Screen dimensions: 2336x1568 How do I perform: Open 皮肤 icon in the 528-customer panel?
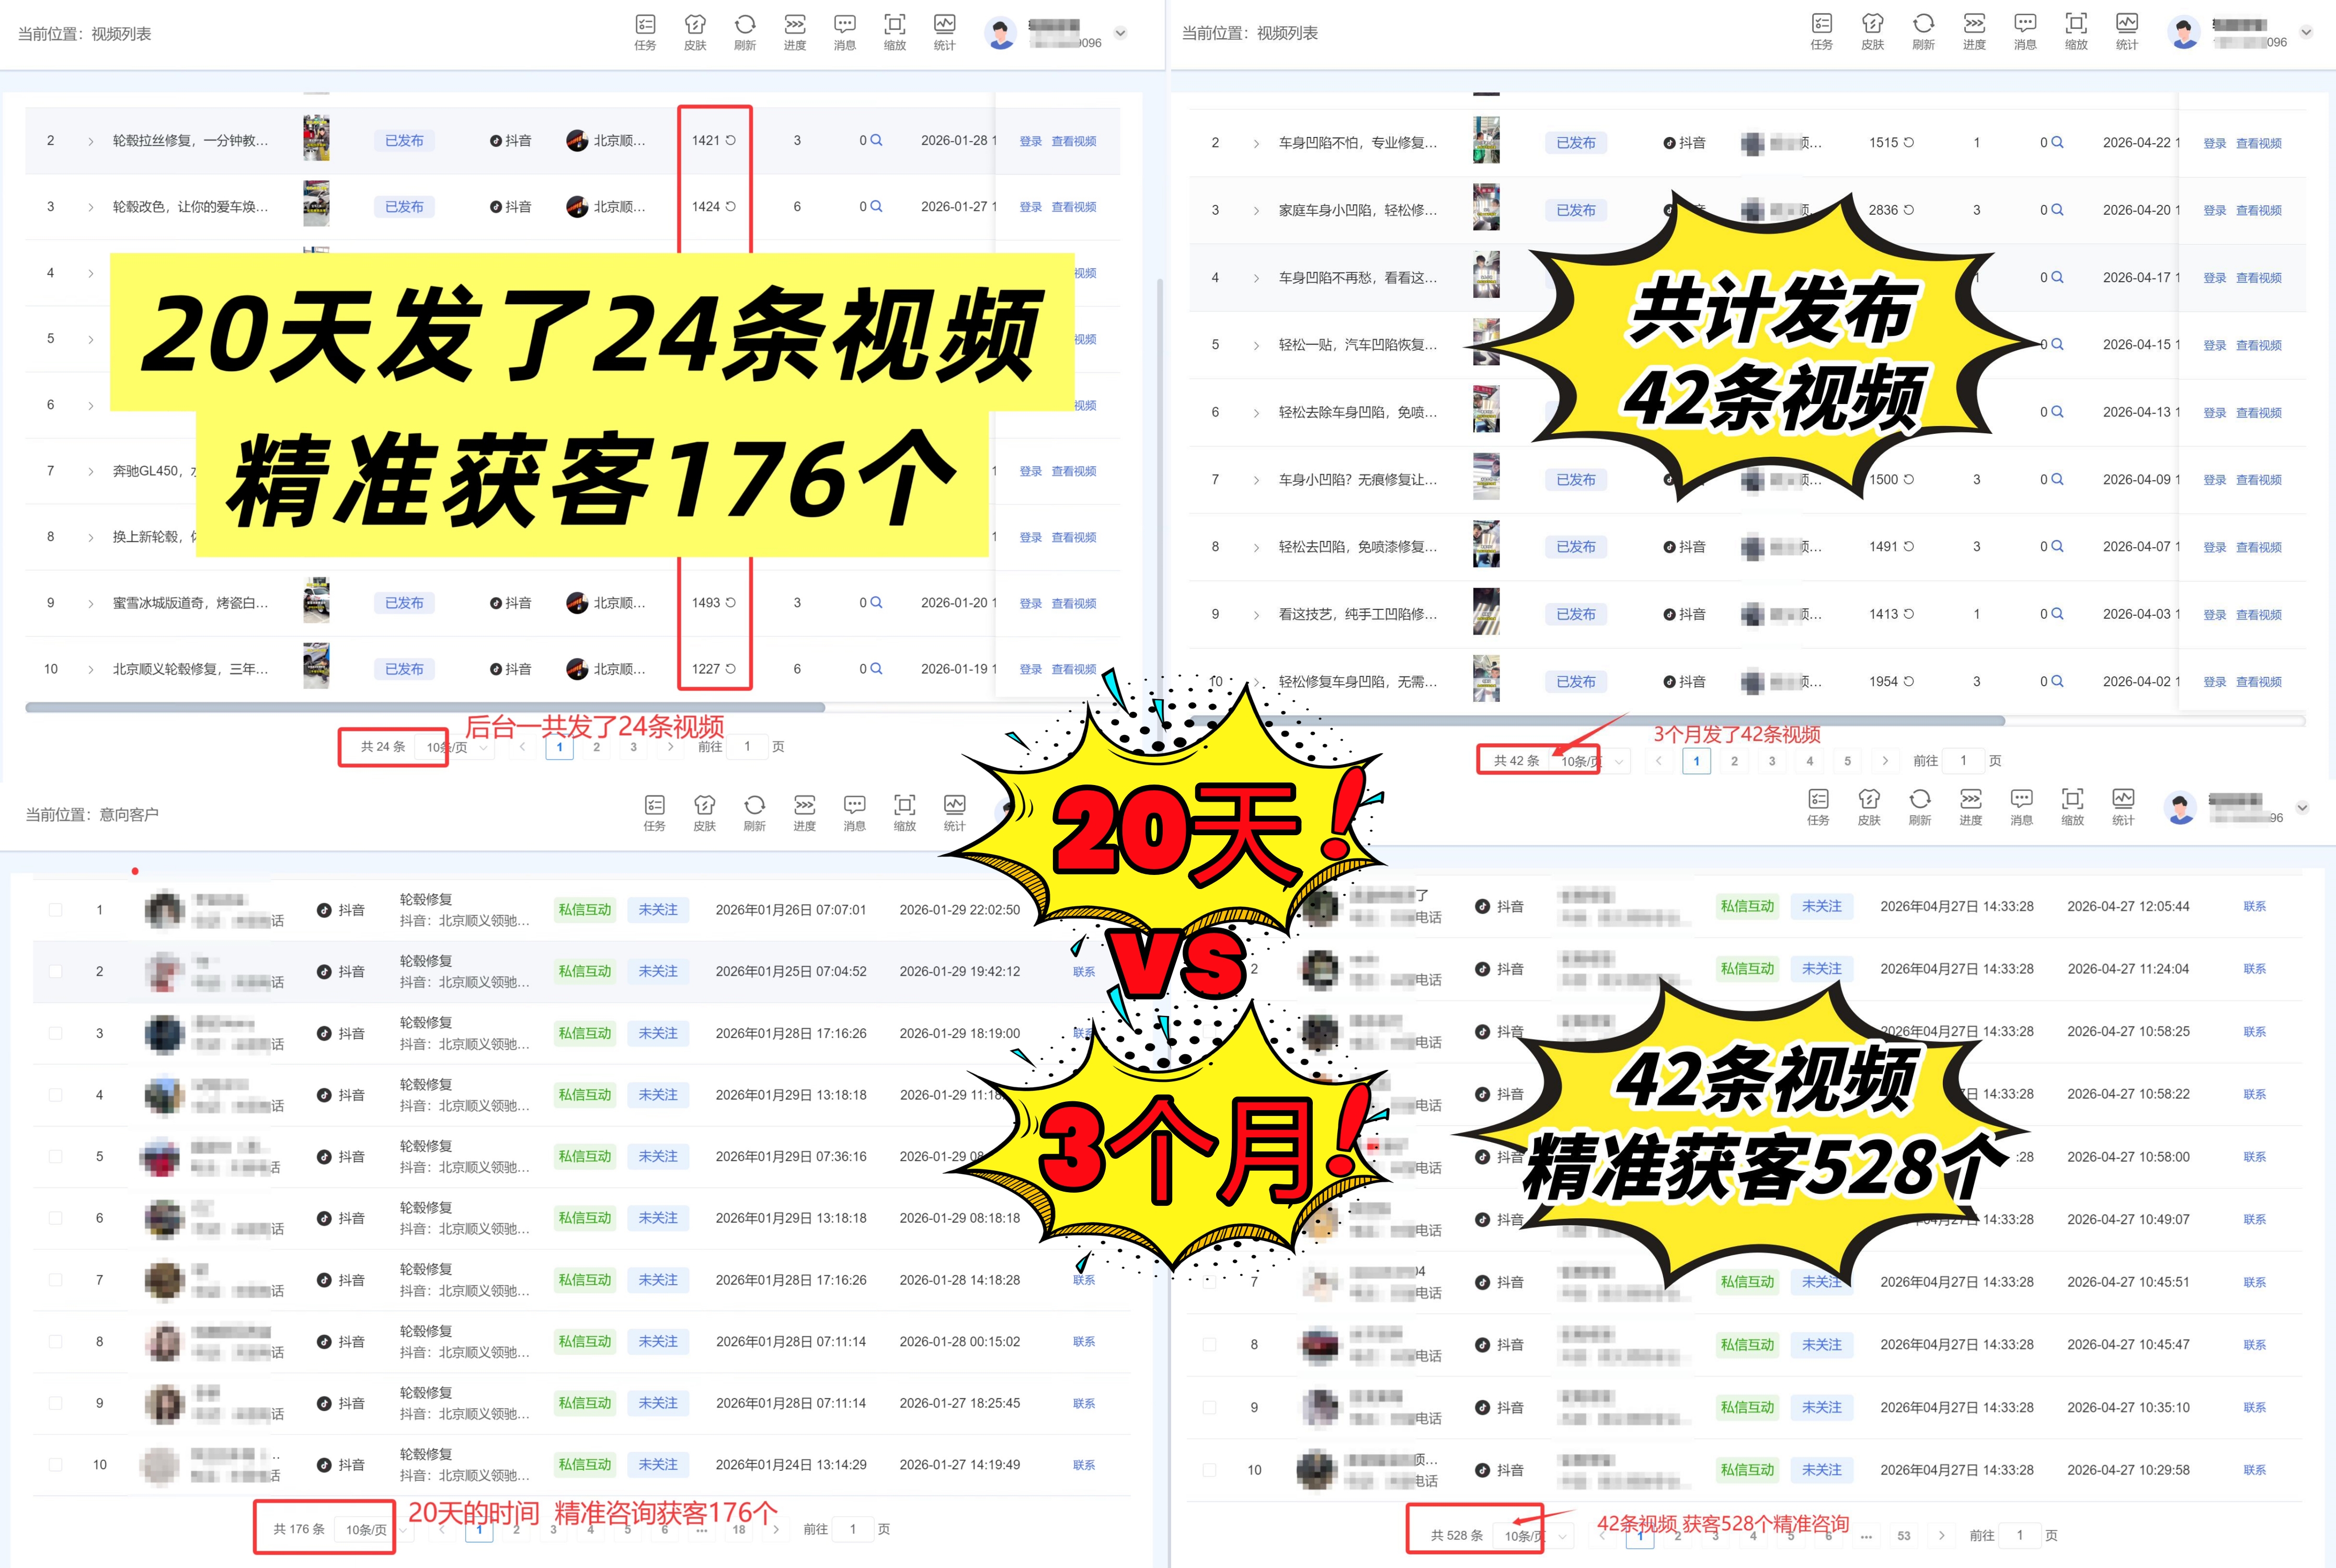(1869, 806)
